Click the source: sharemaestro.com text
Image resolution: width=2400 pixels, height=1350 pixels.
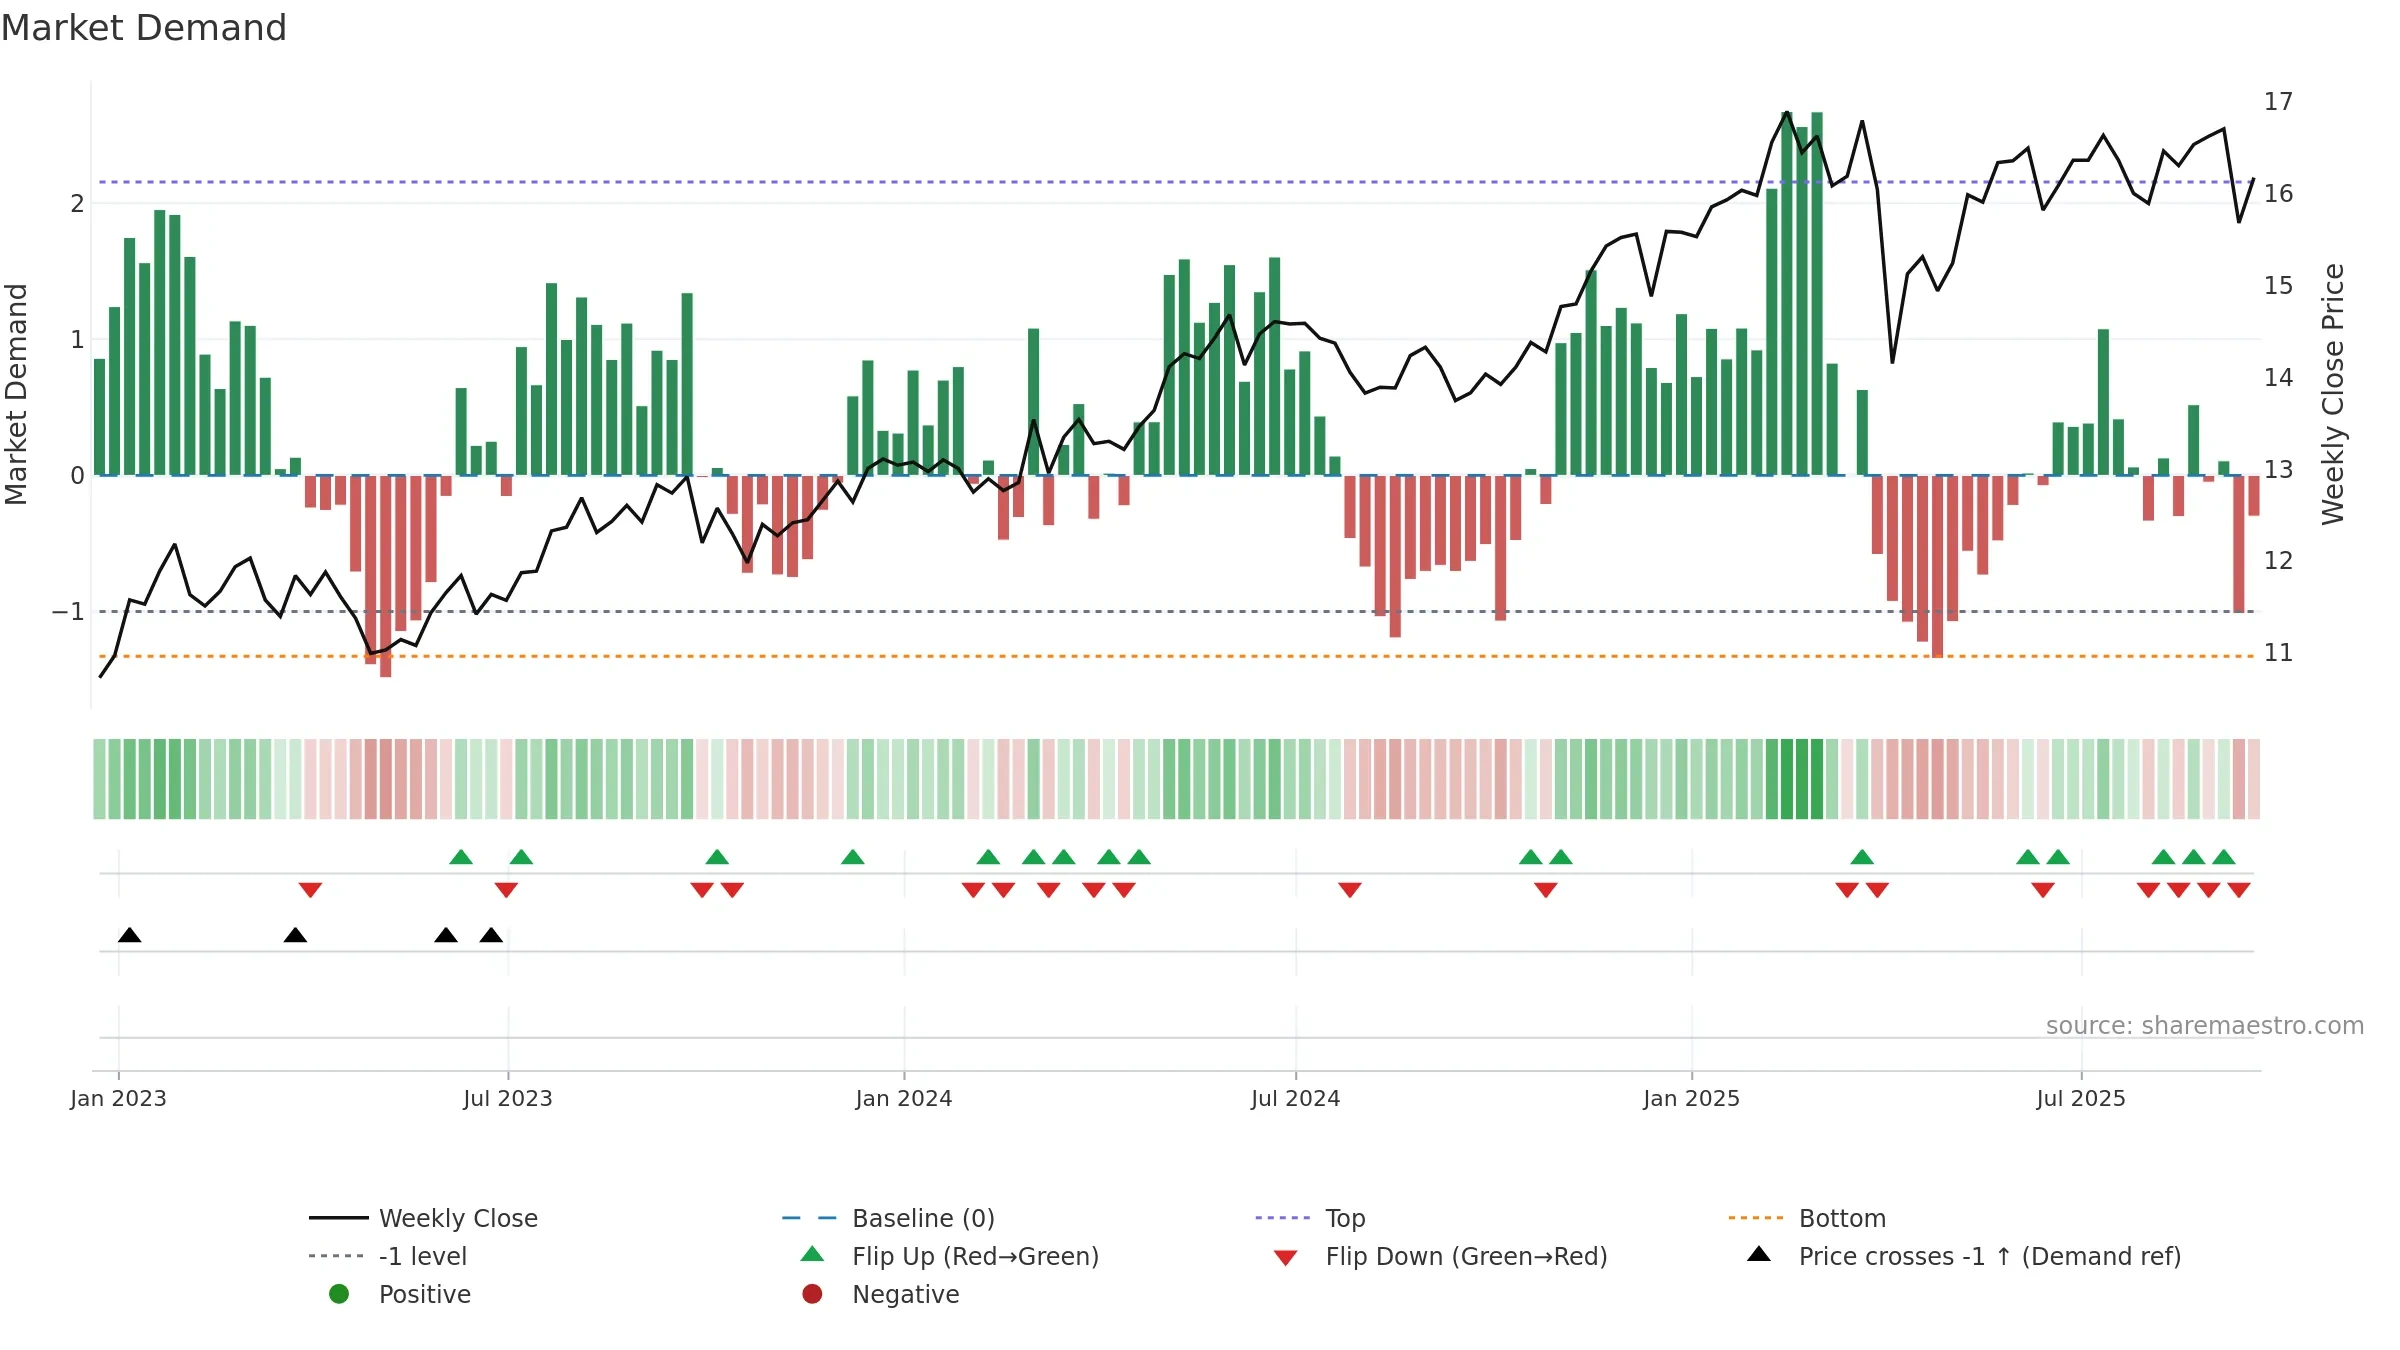pyautogui.click(x=2205, y=1025)
